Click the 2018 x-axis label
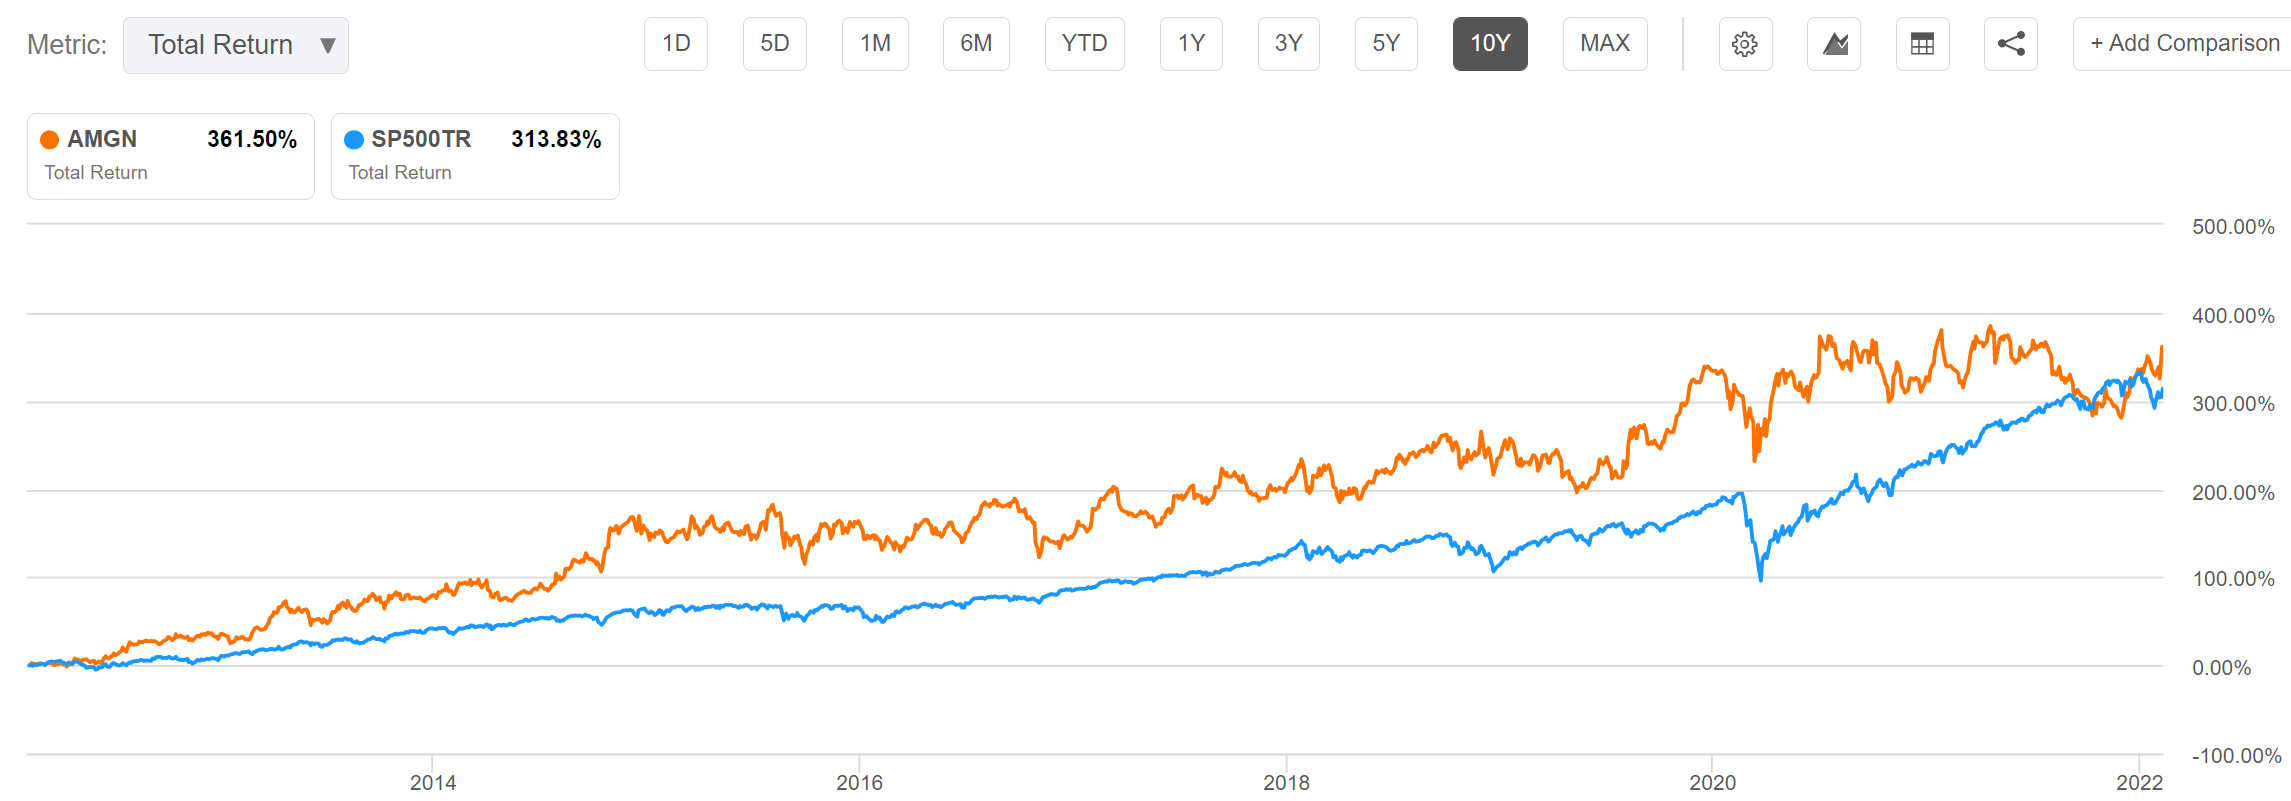 click(1286, 783)
